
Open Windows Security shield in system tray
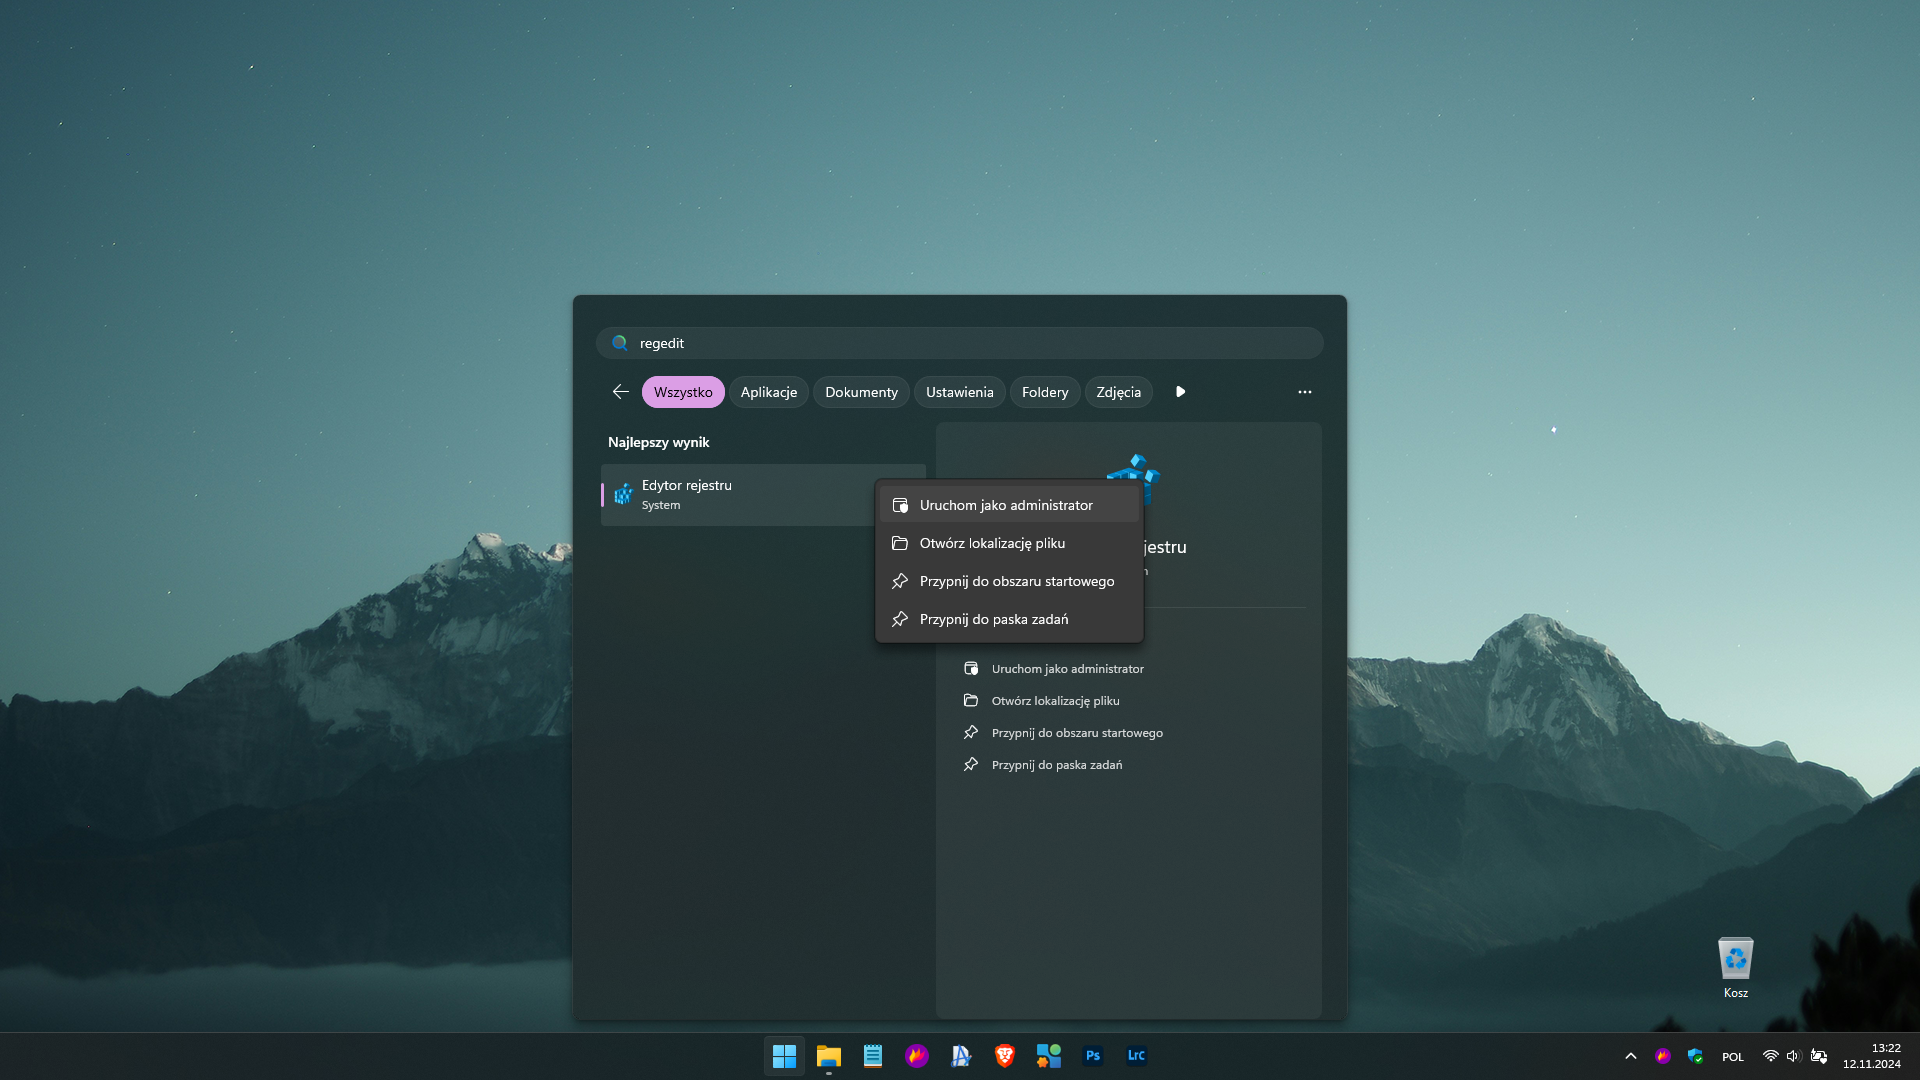click(1696, 1056)
